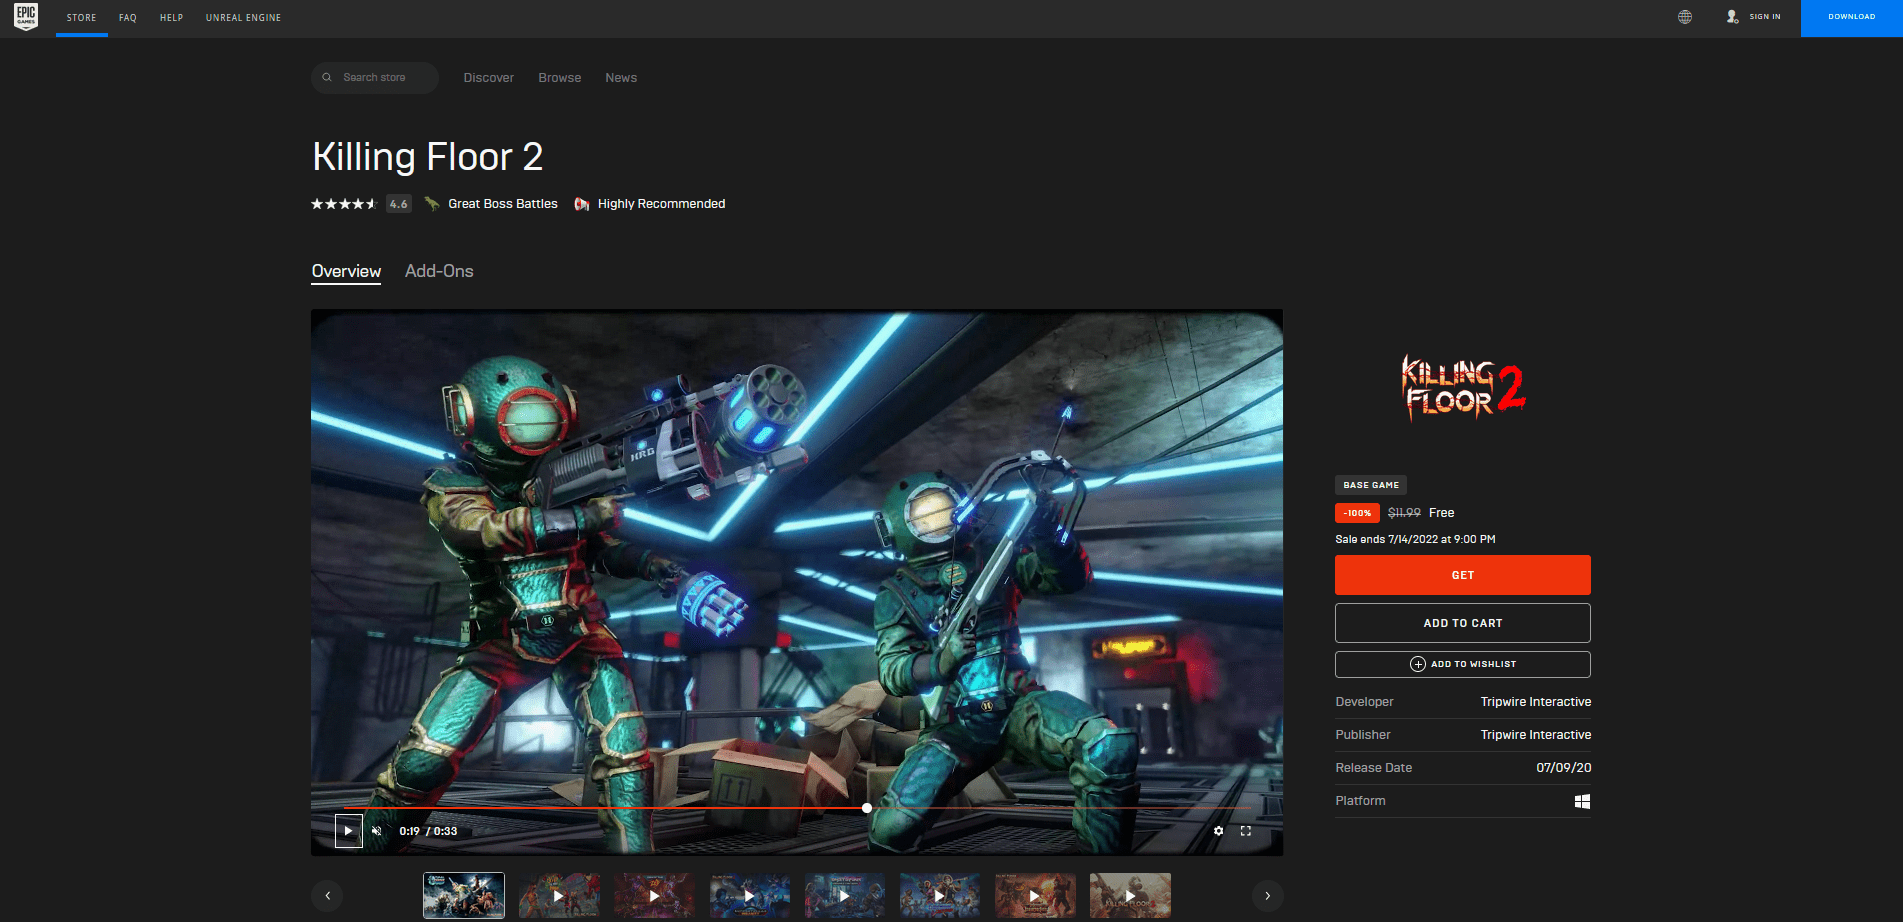Click the five-star rating icons

(x=344, y=204)
